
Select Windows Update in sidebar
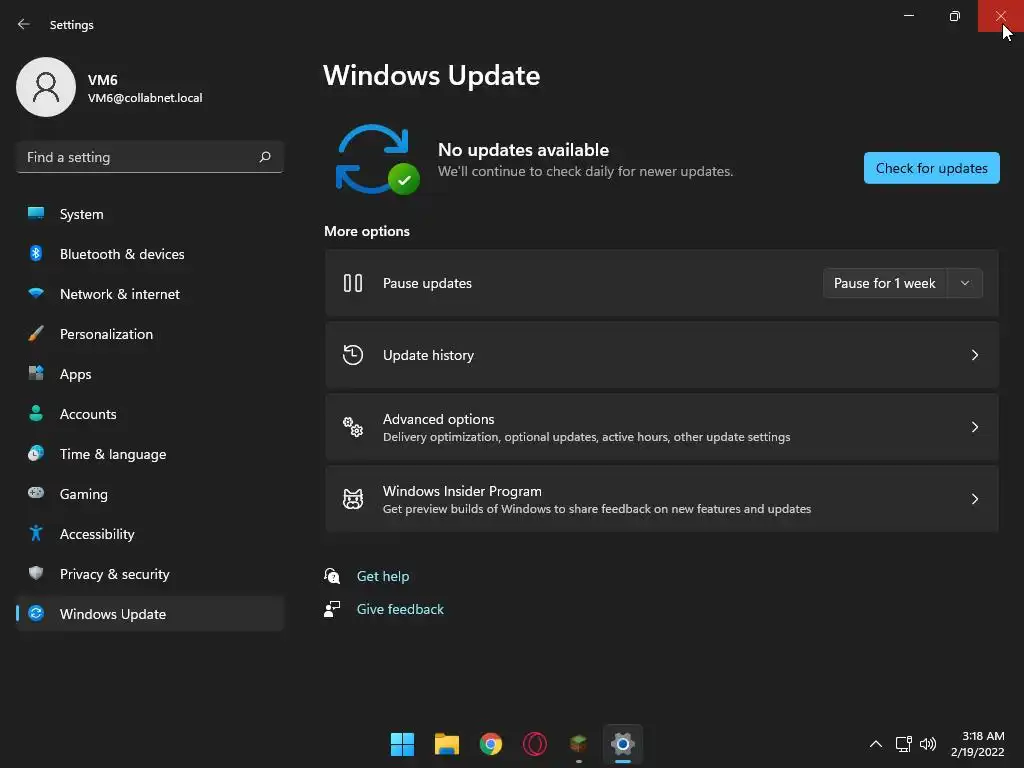(x=150, y=613)
